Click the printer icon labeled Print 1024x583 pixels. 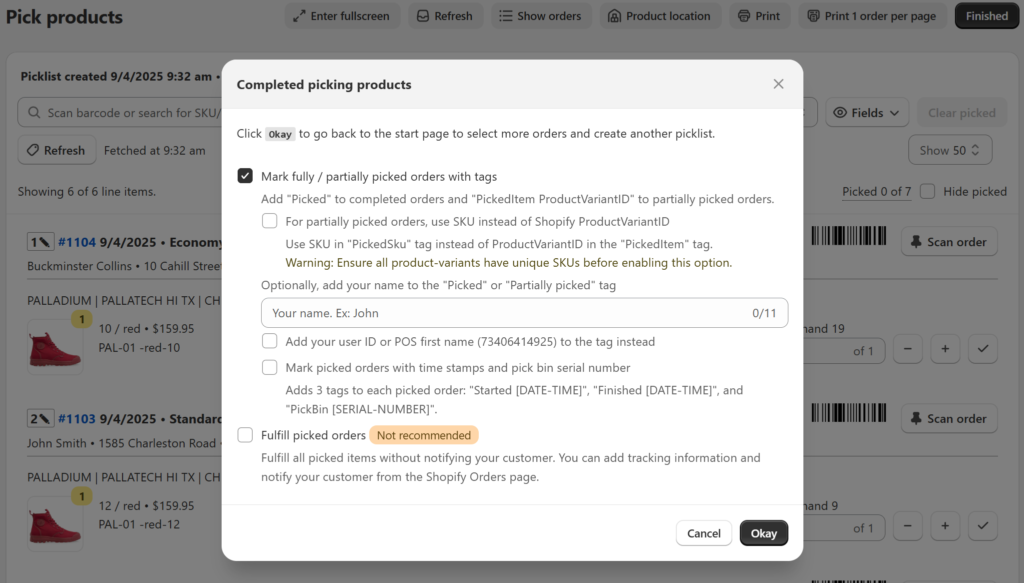pos(744,16)
